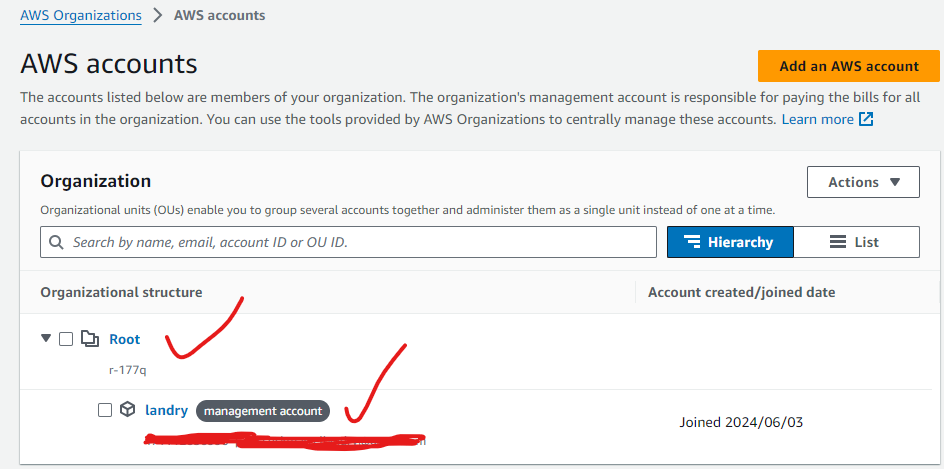Click the external link icon beside Learn more
This screenshot has height=469, width=944.
(866, 120)
